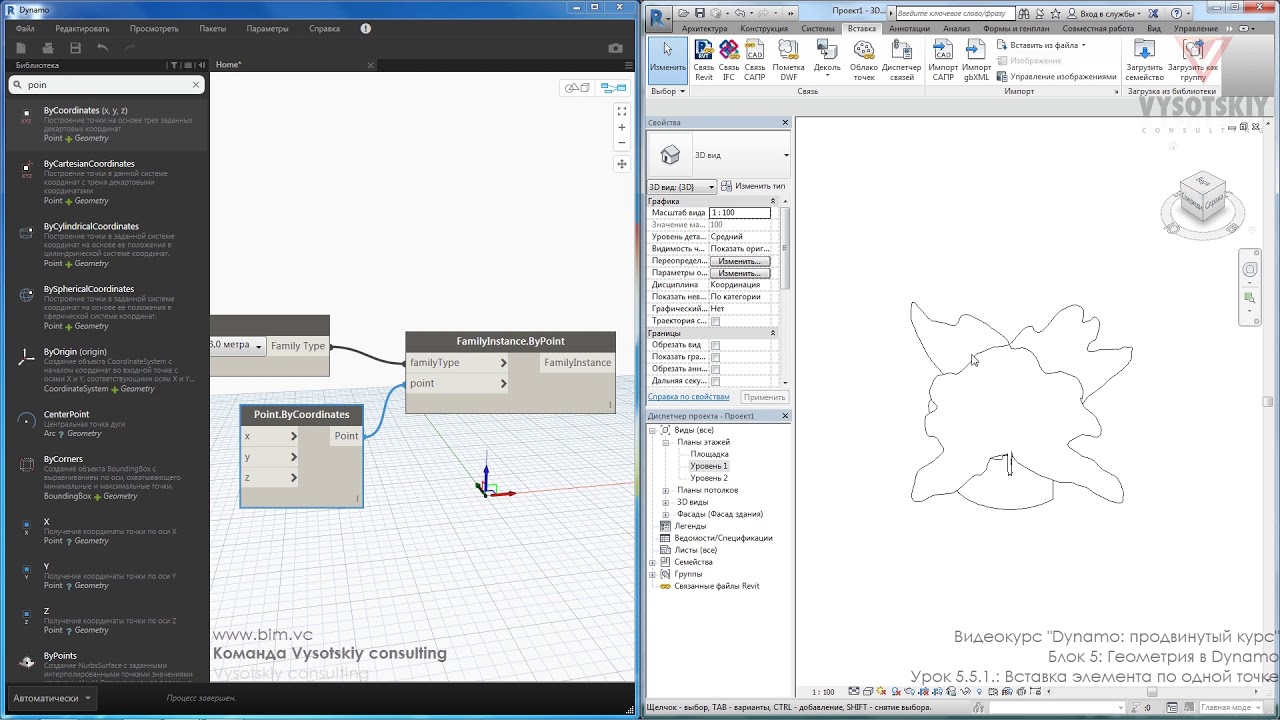Collapse the Границы properties section
The width and height of the screenshot is (1280, 720).
(773, 333)
